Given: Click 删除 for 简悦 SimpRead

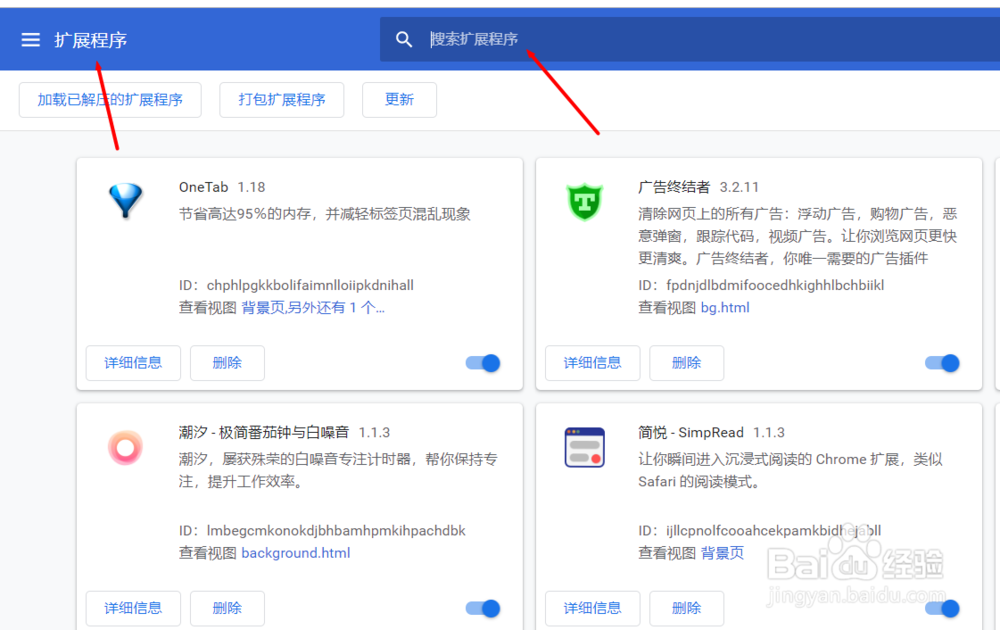Looking at the screenshot, I should pyautogui.click(x=686, y=608).
